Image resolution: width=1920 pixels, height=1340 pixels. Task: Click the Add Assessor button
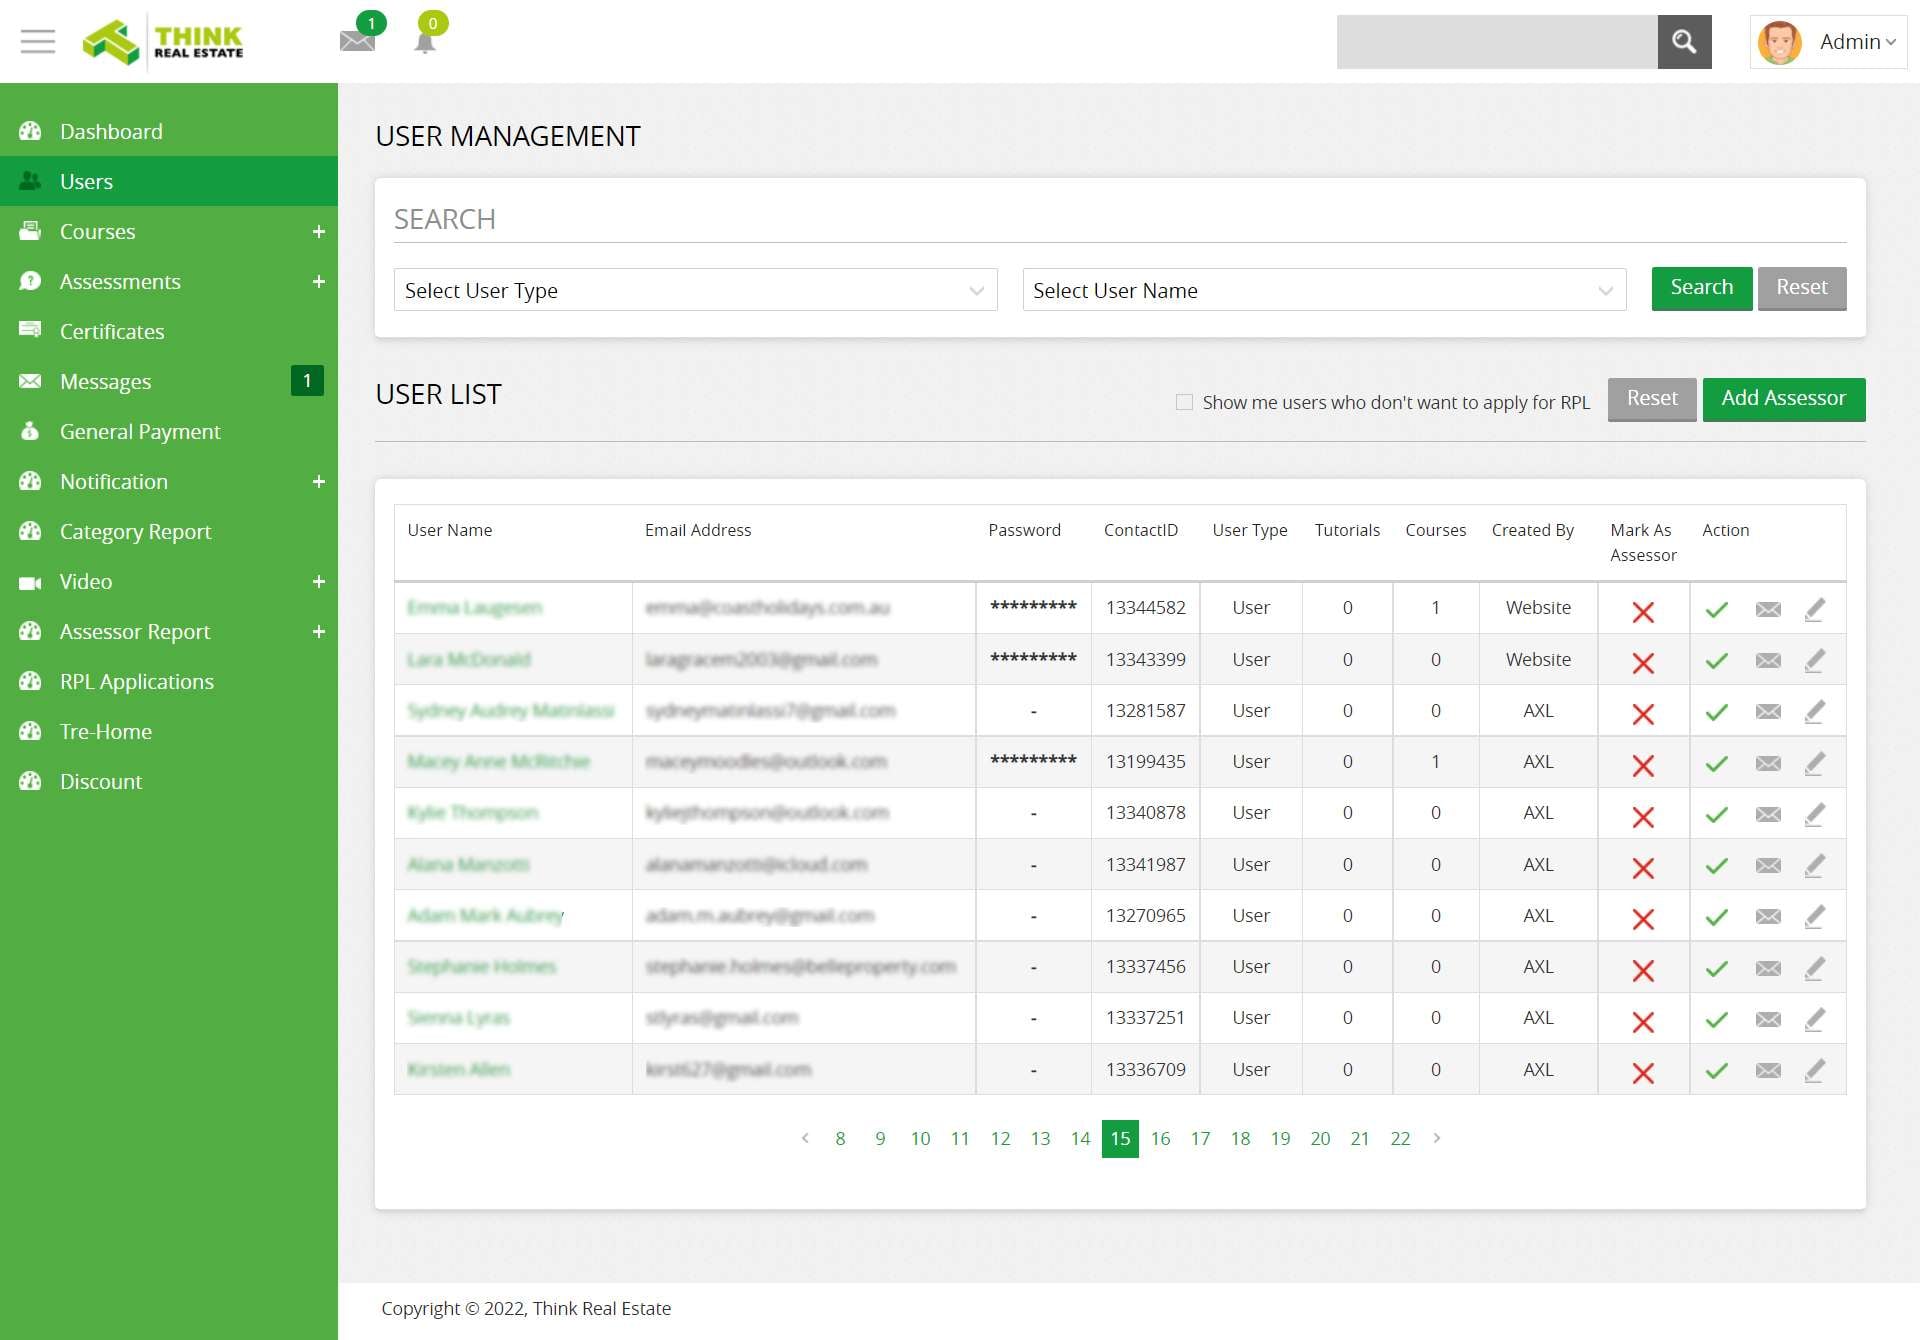click(1784, 399)
